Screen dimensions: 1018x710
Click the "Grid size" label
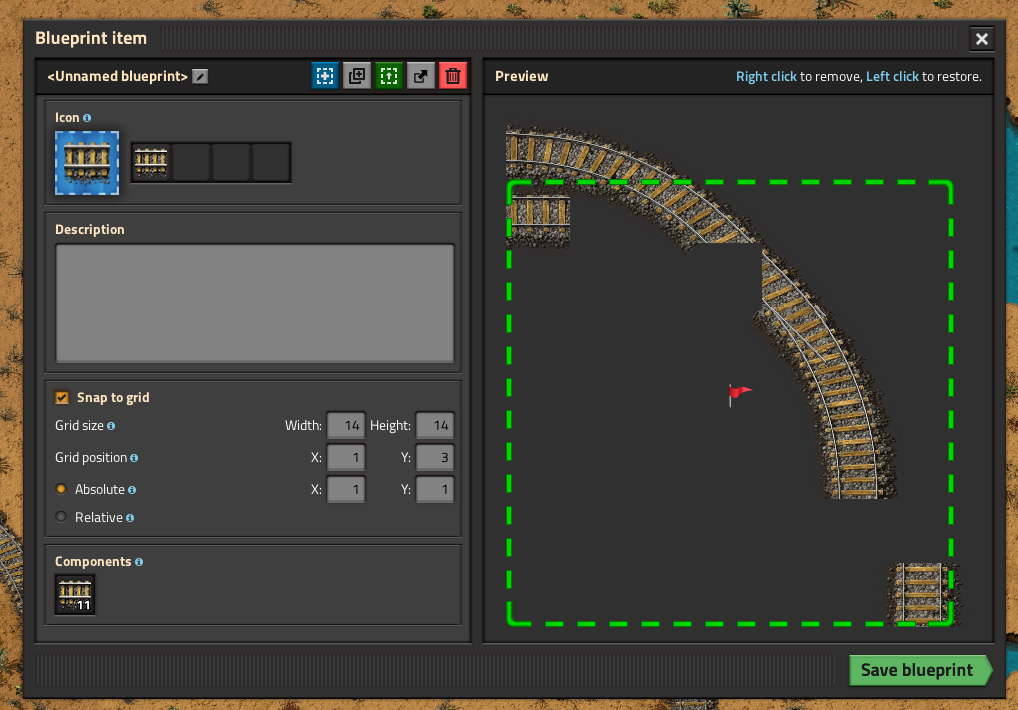pyautogui.click(x=79, y=426)
